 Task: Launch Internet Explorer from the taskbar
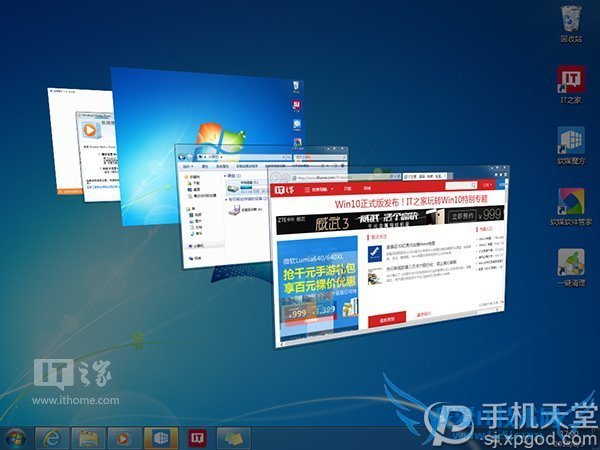52,439
